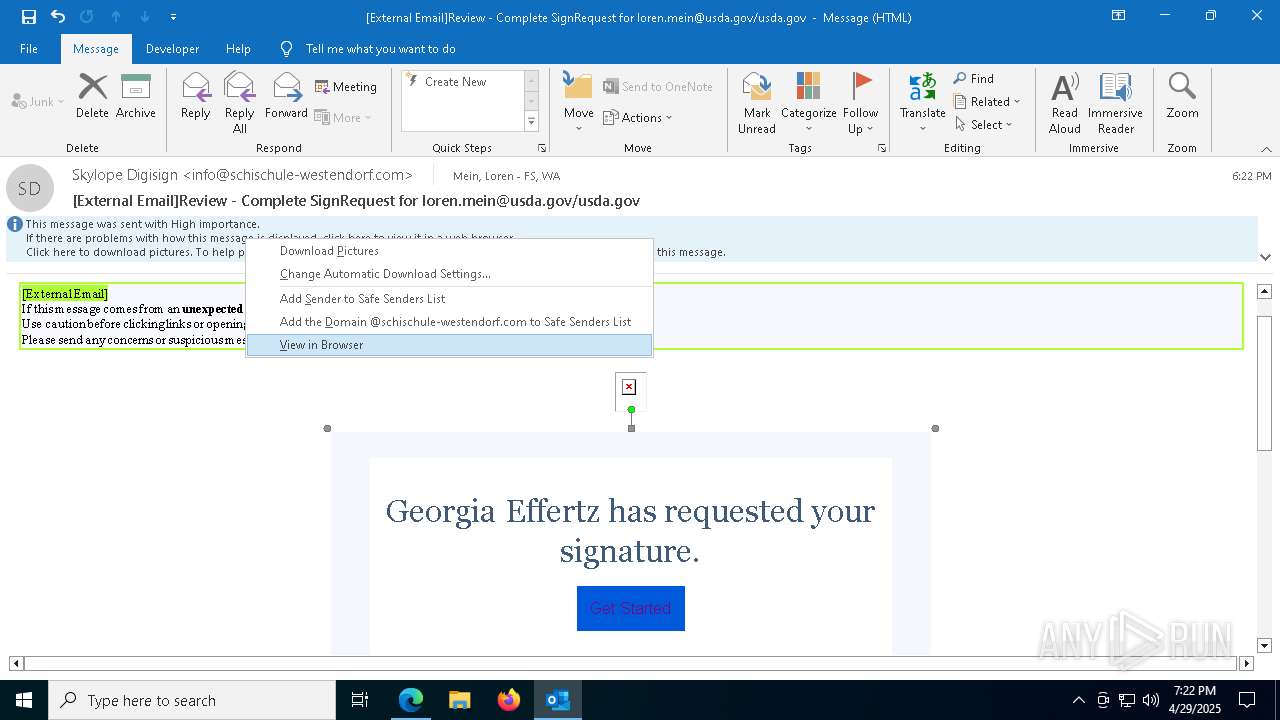The width and height of the screenshot is (1280, 720).
Task: Click the taskbar search box
Action: pyautogui.click(x=192, y=700)
